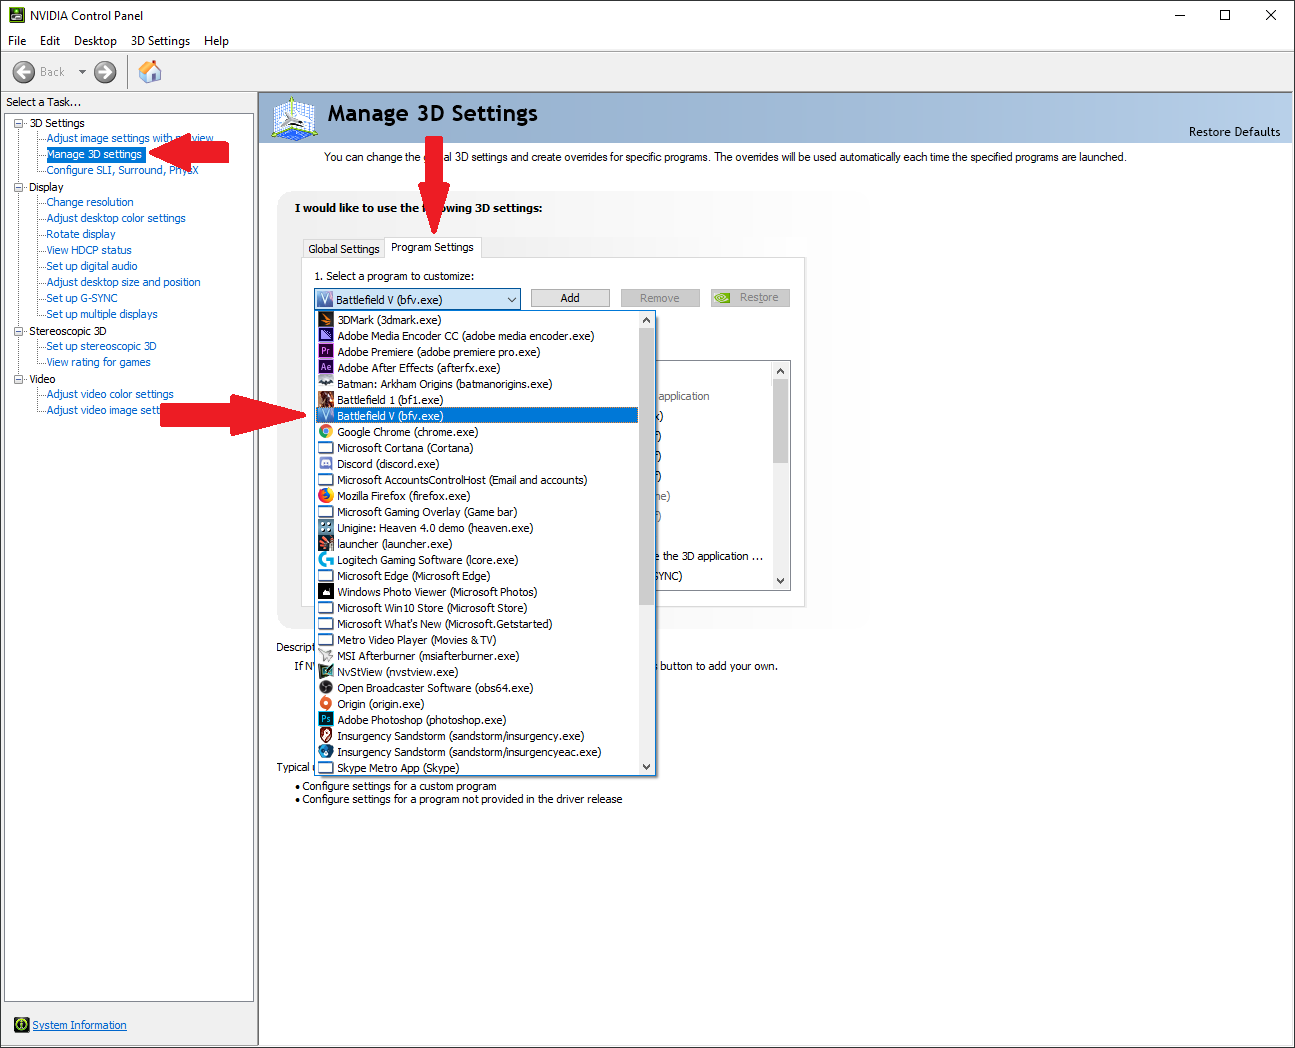Click the Home toolbar icon
This screenshot has height=1048, width=1295.
150,72
